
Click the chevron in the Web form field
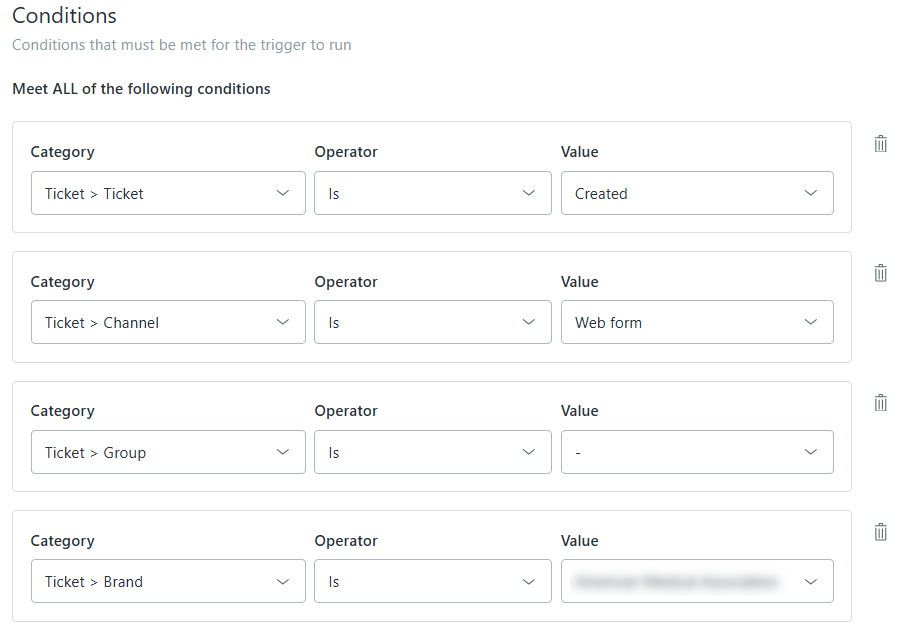click(x=811, y=323)
